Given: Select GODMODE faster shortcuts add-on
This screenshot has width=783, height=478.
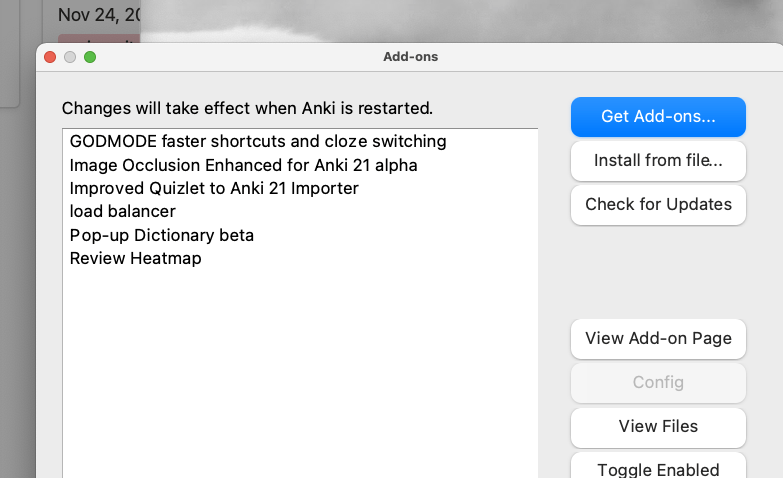Looking at the screenshot, I should [257, 141].
